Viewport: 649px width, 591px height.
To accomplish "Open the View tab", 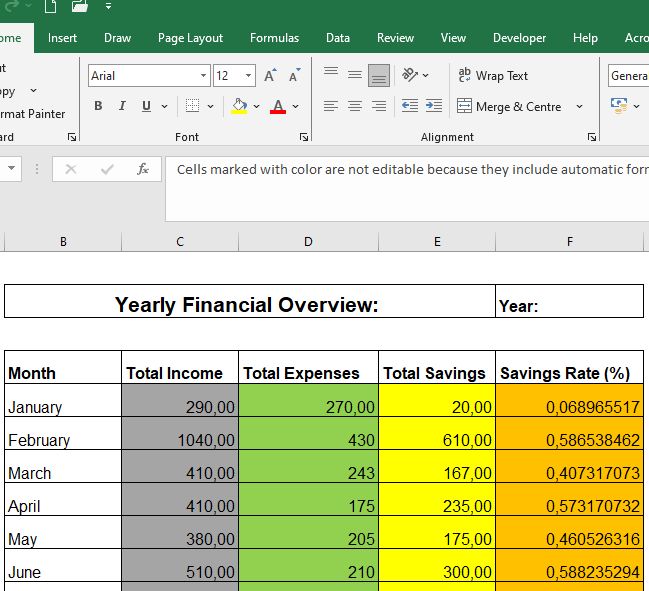I will point(453,38).
